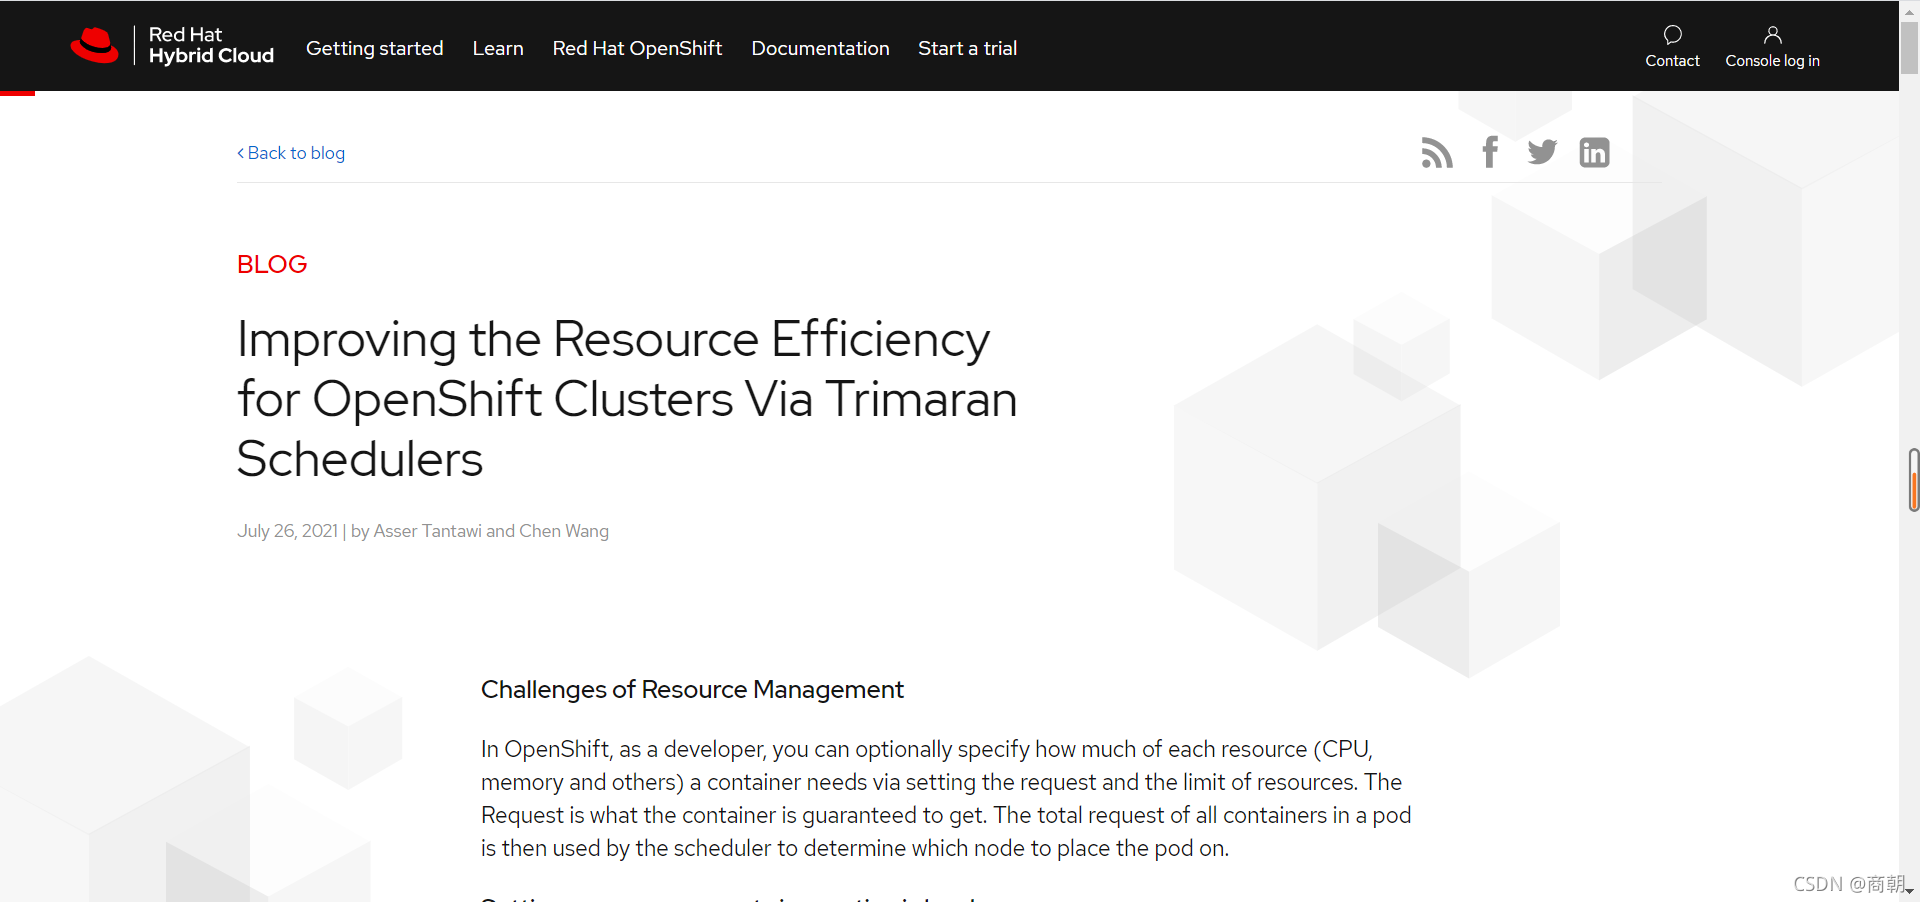The width and height of the screenshot is (1920, 902).
Task: Share the post on Facebook
Action: 1490,152
